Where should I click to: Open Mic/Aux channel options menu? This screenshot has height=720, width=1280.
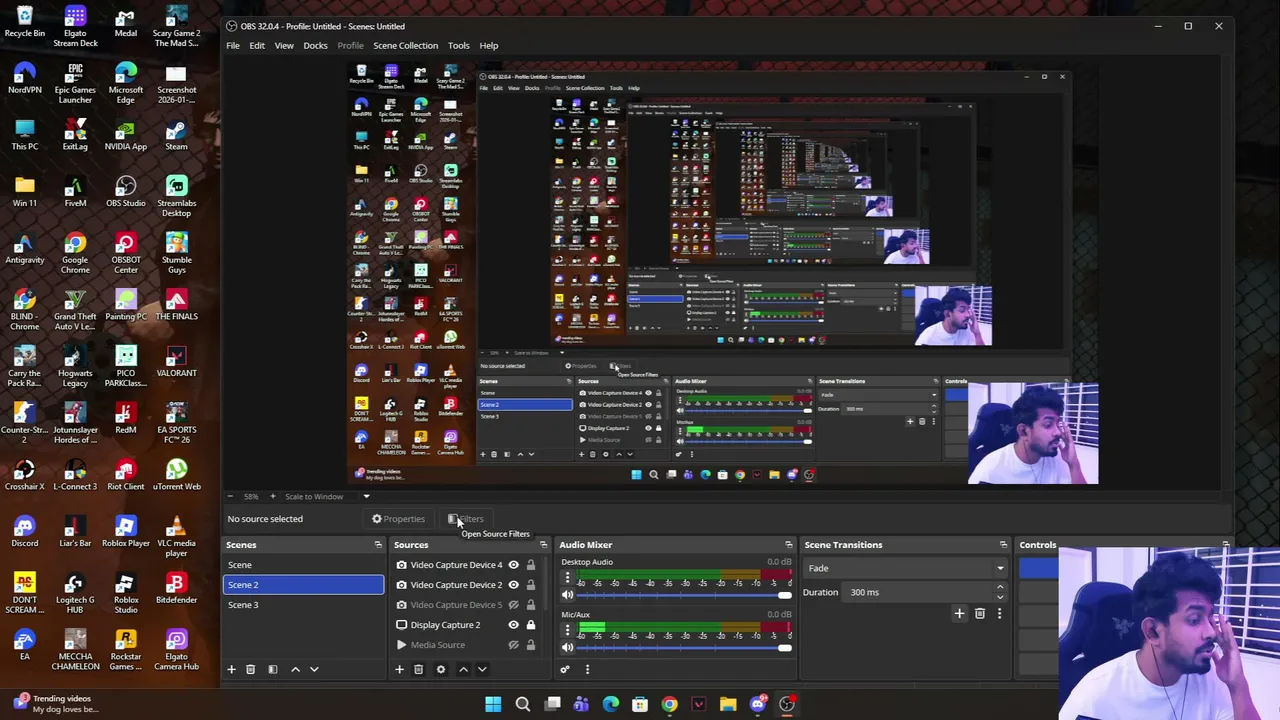[567, 631]
